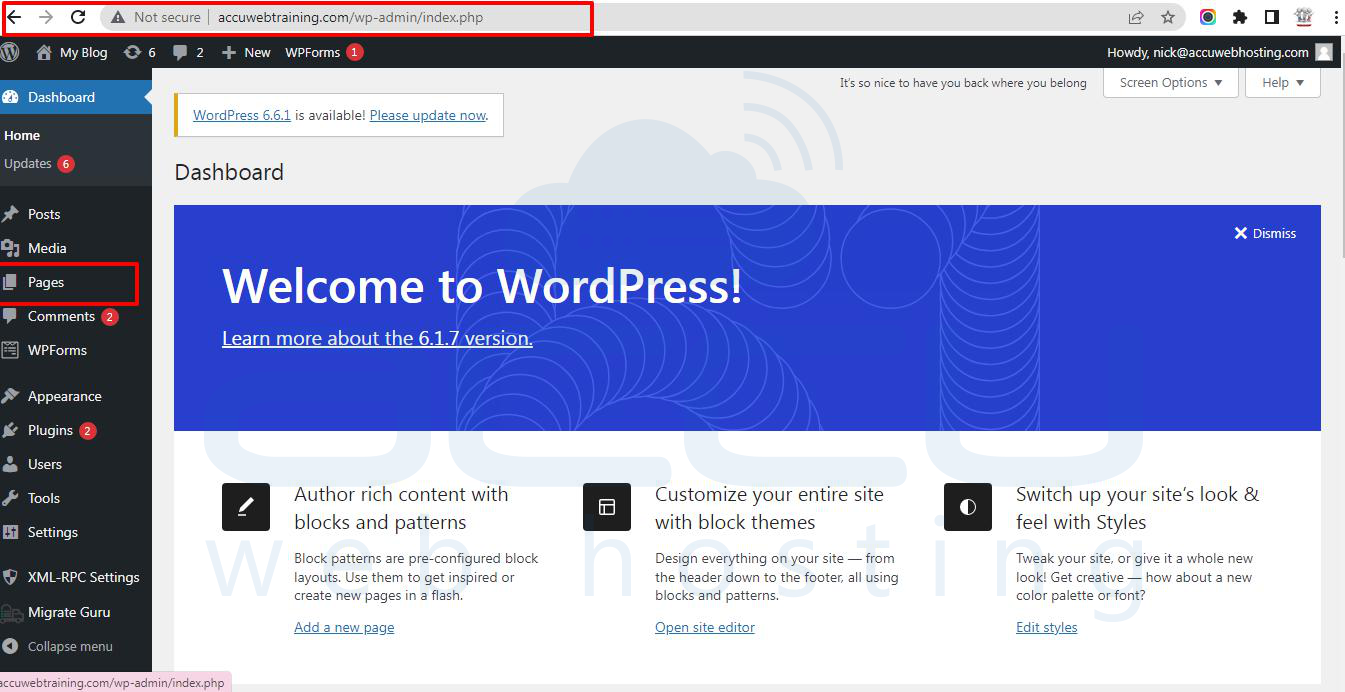
Task: Toggle the browser side panel icon
Action: pyautogui.click(x=1272, y=17)
